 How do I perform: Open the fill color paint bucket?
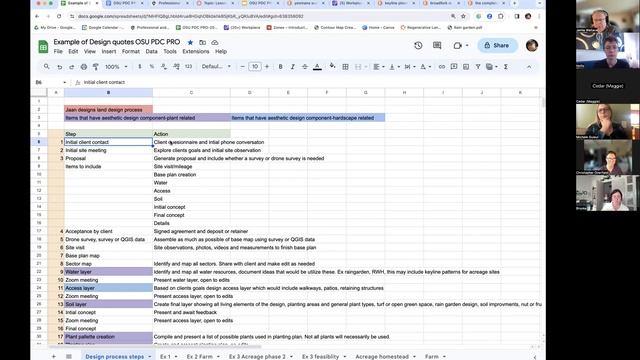click(x=332, y=66)
